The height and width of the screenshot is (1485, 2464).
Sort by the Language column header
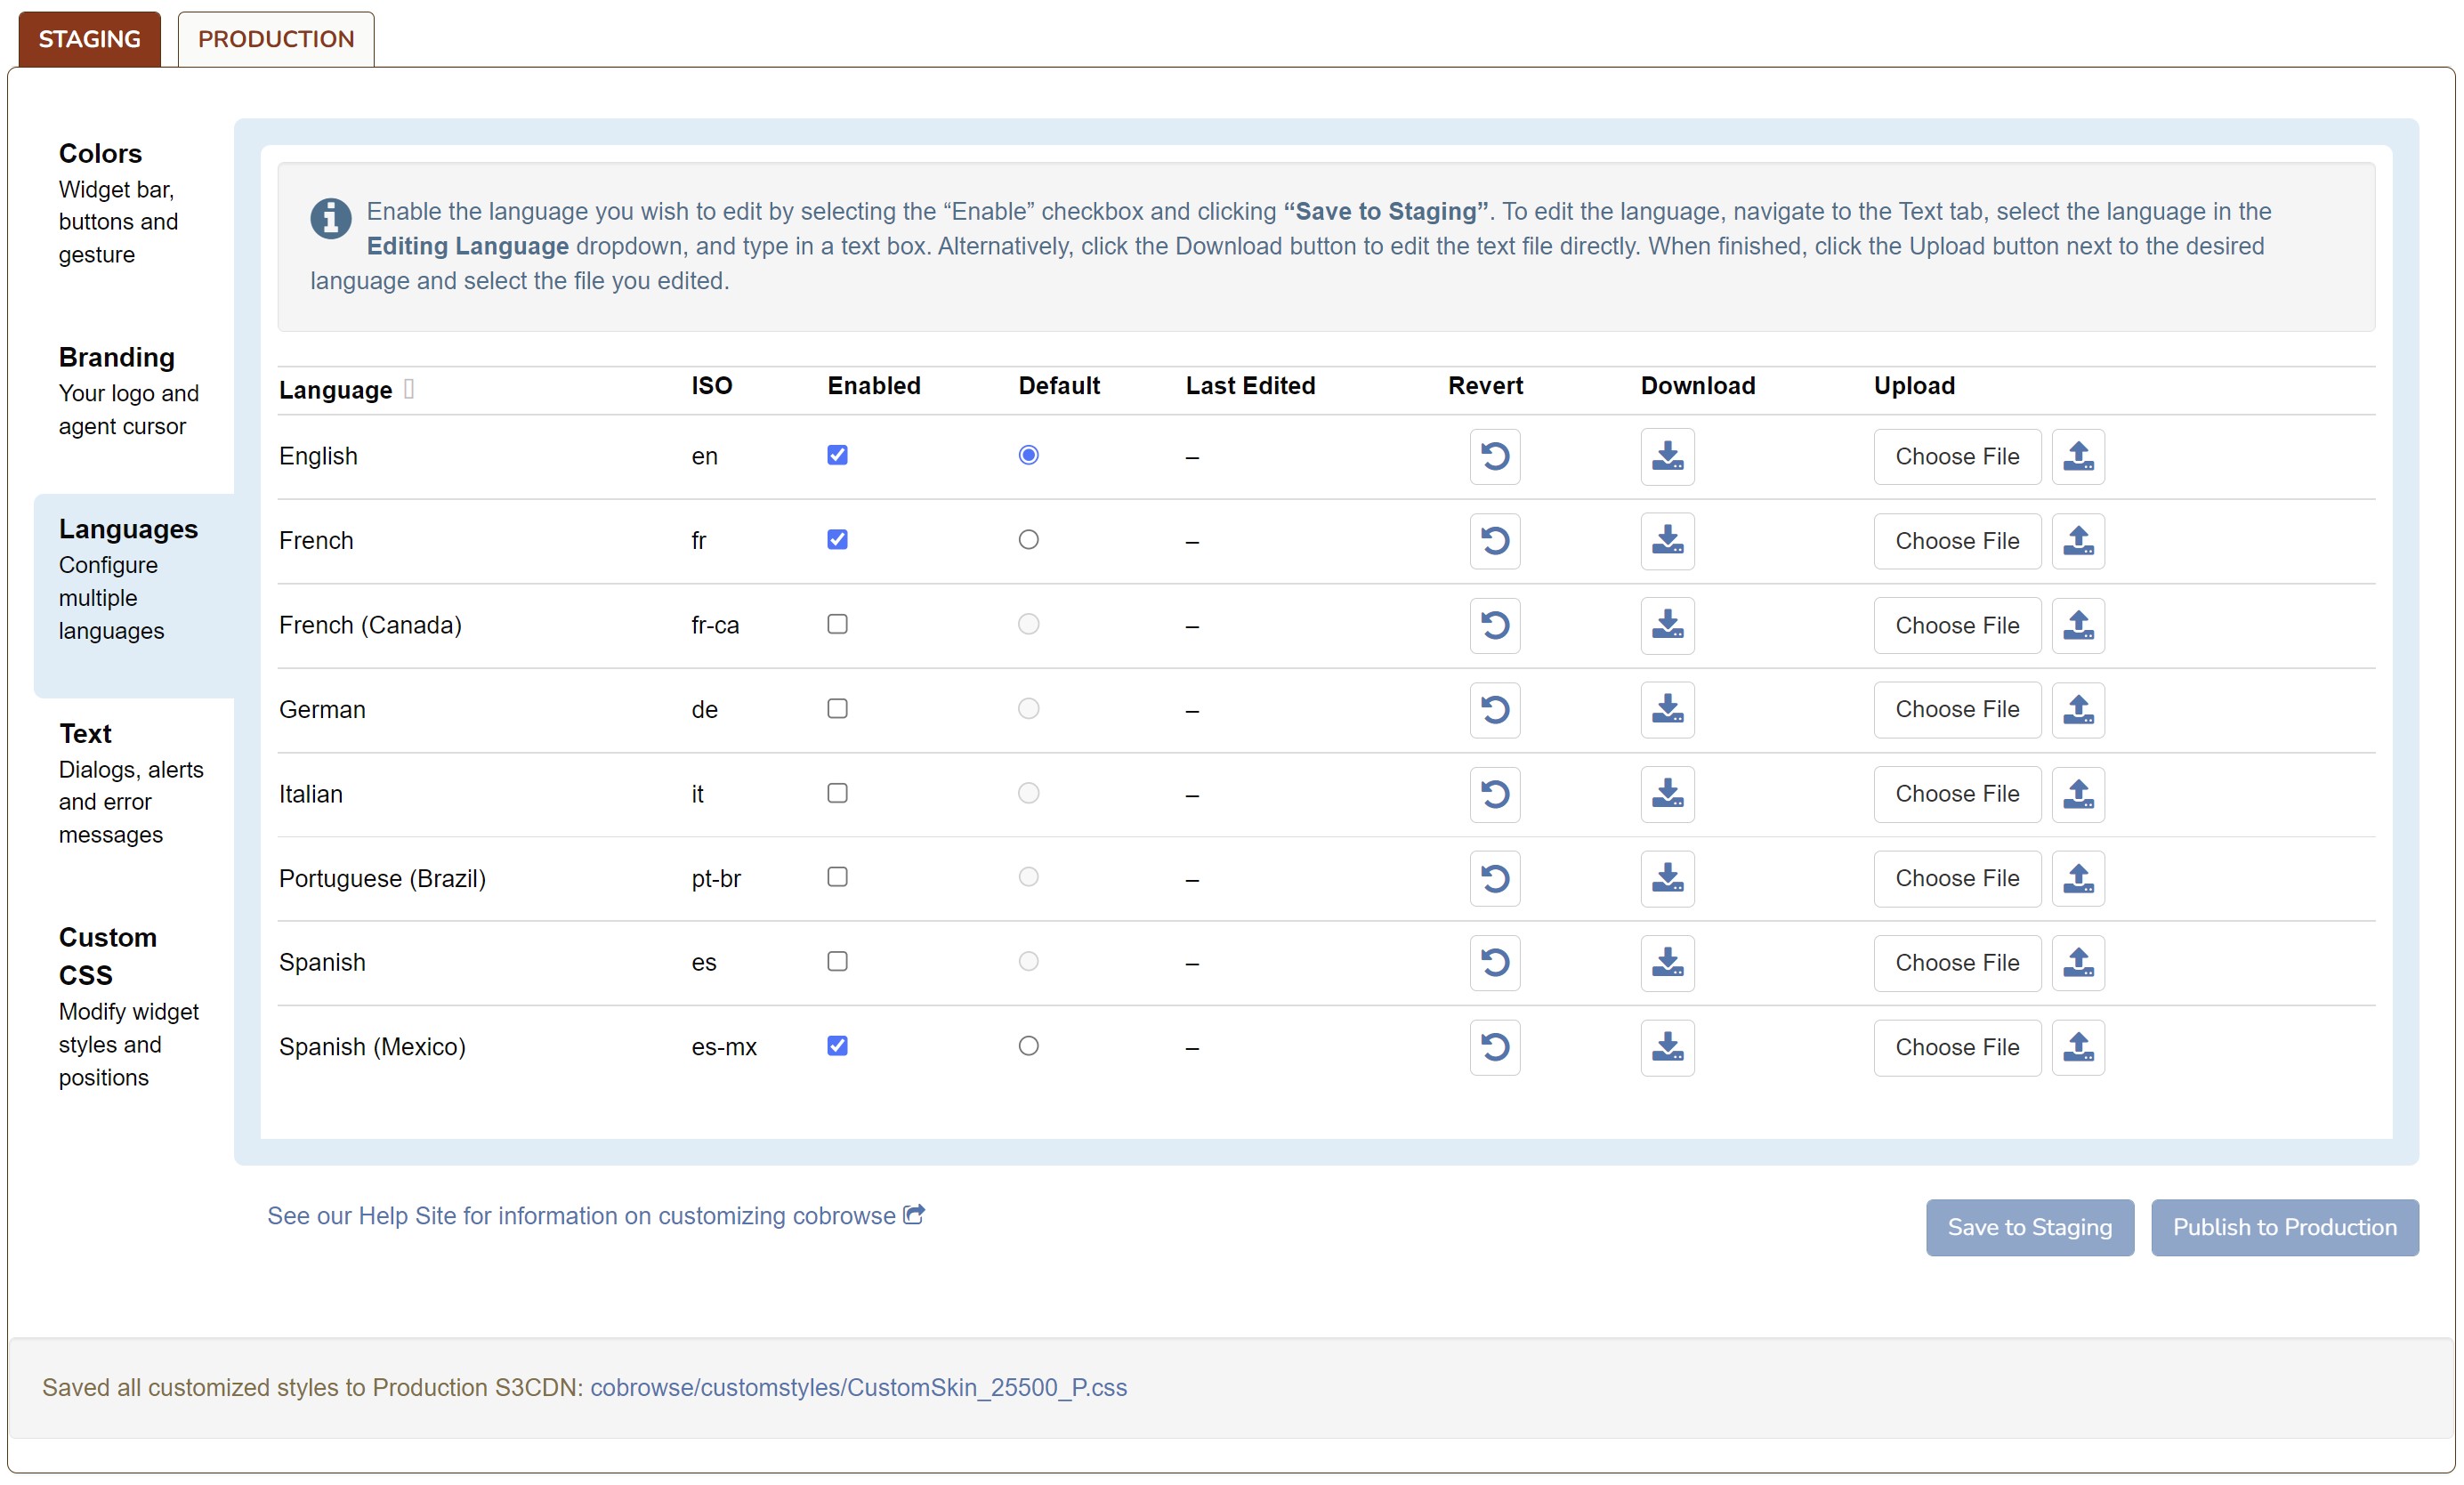[335, 390]
